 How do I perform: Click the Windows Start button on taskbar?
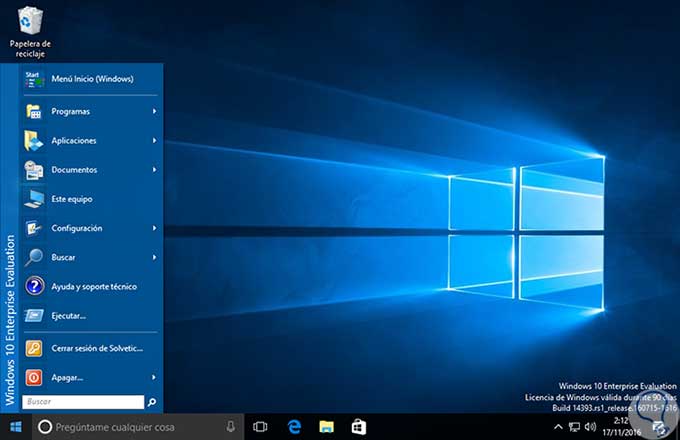click(16, 427)
